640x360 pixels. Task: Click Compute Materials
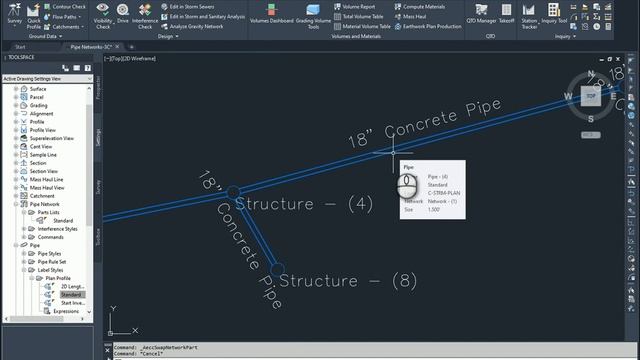click(x=420, y=7)
